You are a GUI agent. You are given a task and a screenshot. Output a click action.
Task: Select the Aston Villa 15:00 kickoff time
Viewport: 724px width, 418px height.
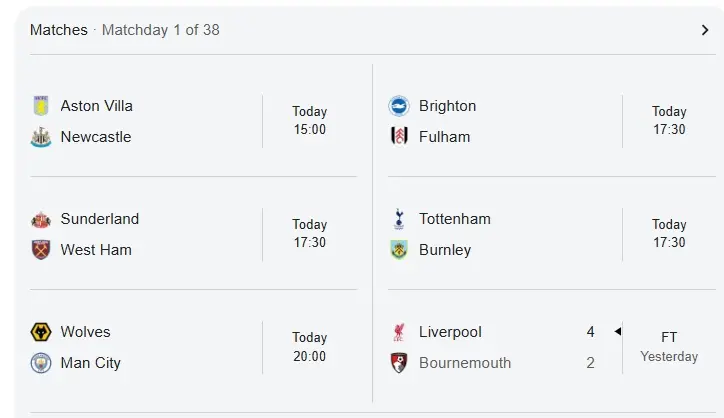coord(309,120)
